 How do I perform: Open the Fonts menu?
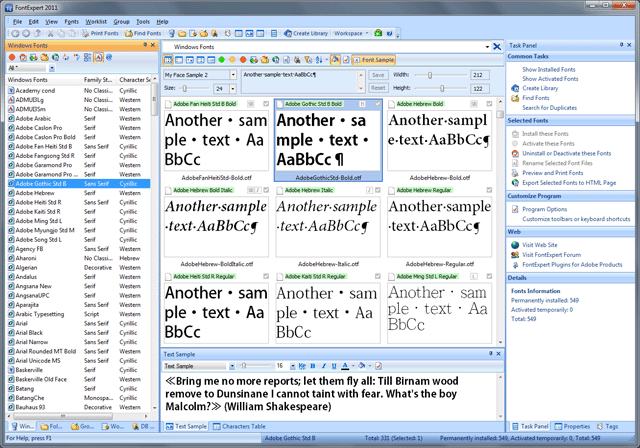pyautogui.click(x=71, y=22)
